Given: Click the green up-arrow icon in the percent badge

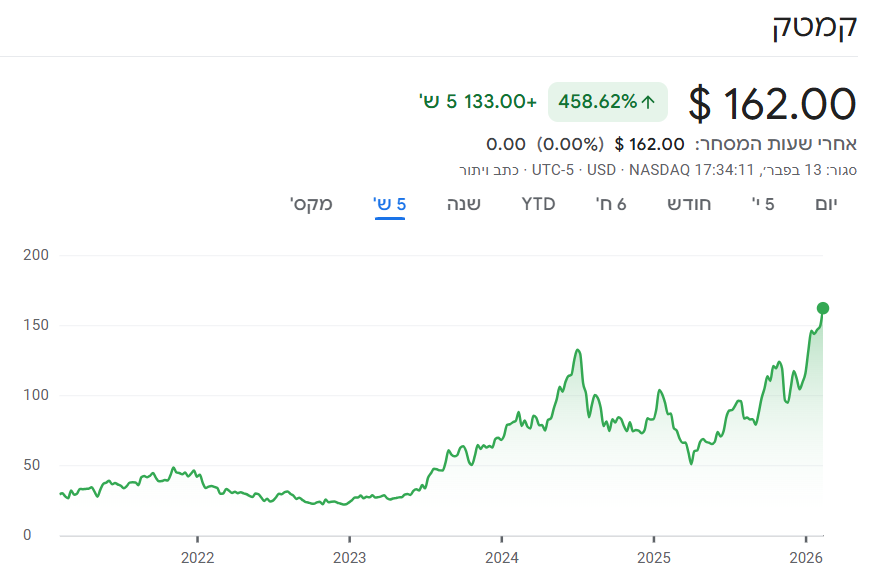Looking at the screenshot, I should (x=648, y=101).
